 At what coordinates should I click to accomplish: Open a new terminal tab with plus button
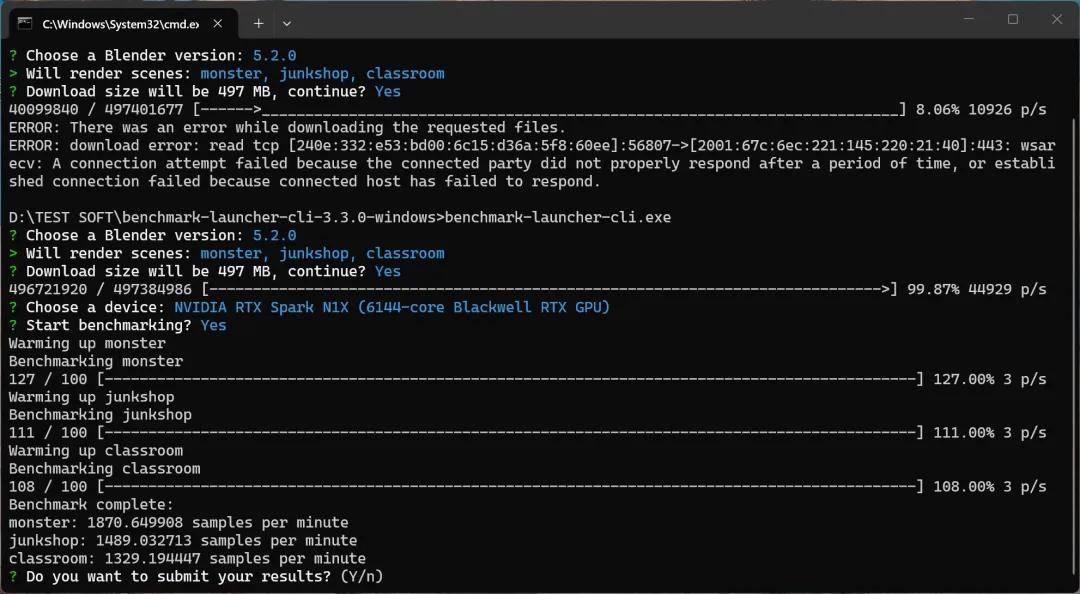258,23
